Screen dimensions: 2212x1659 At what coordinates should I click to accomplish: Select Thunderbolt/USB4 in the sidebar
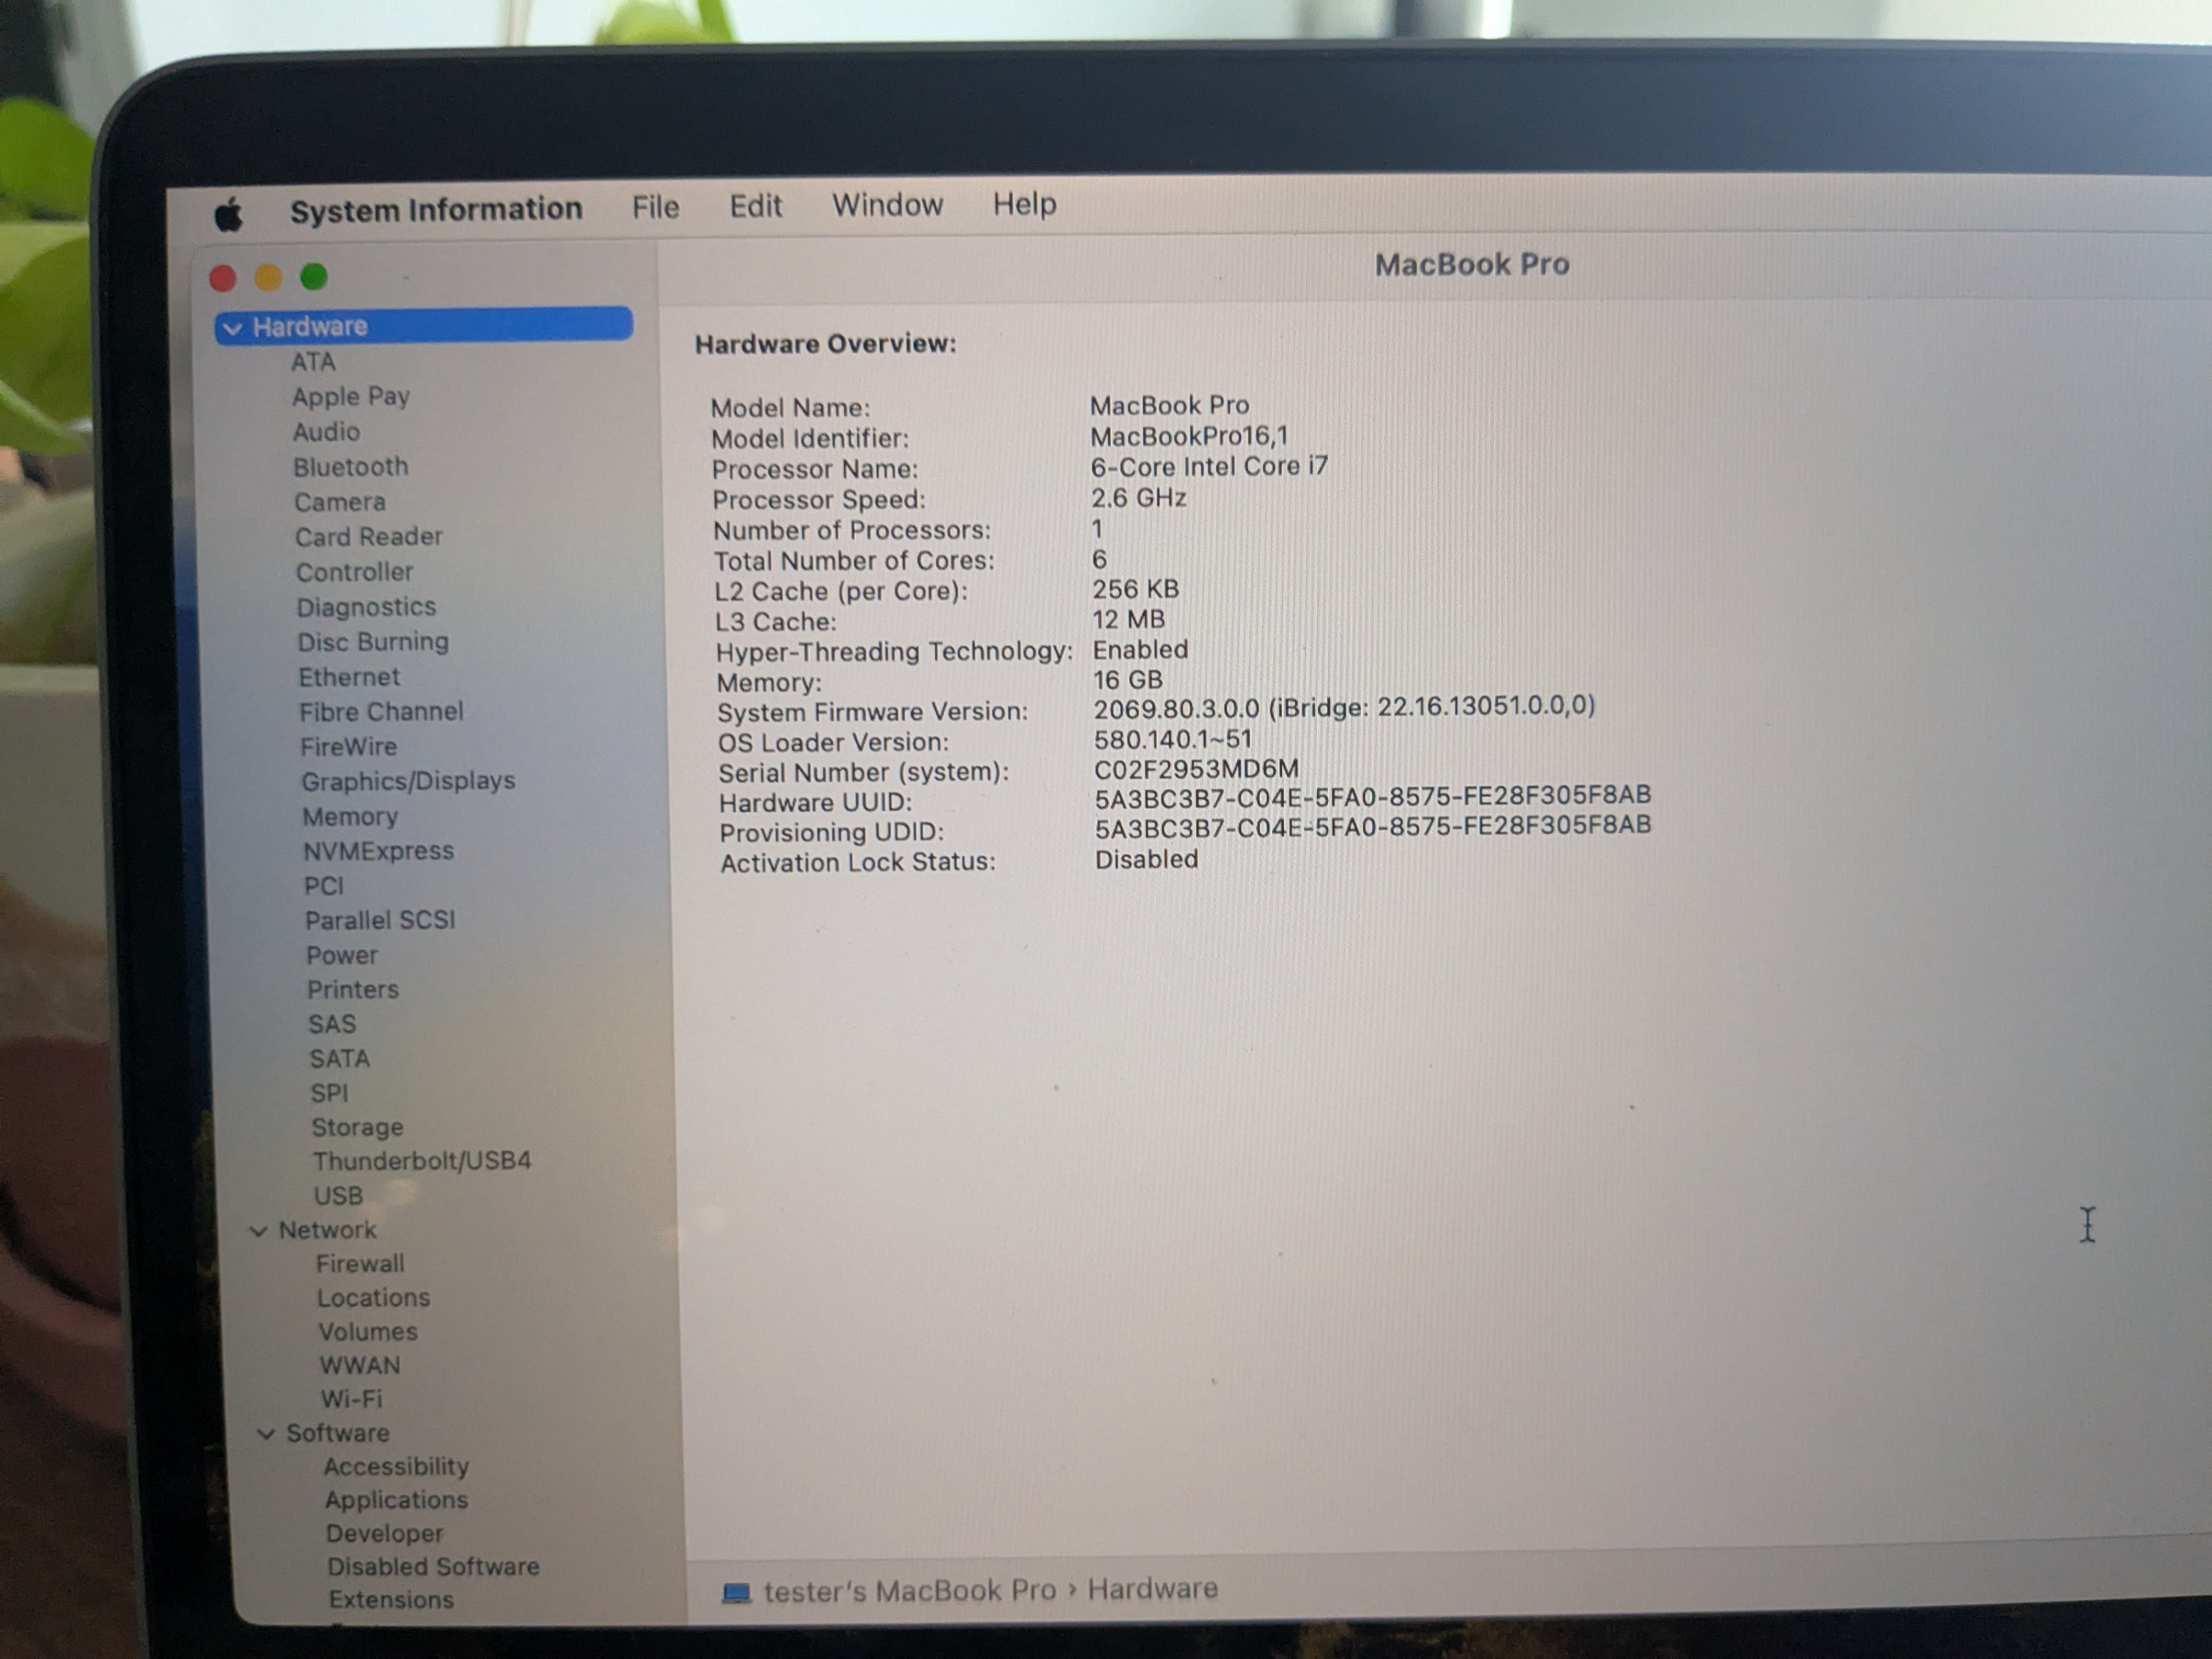pos(422,1161)
